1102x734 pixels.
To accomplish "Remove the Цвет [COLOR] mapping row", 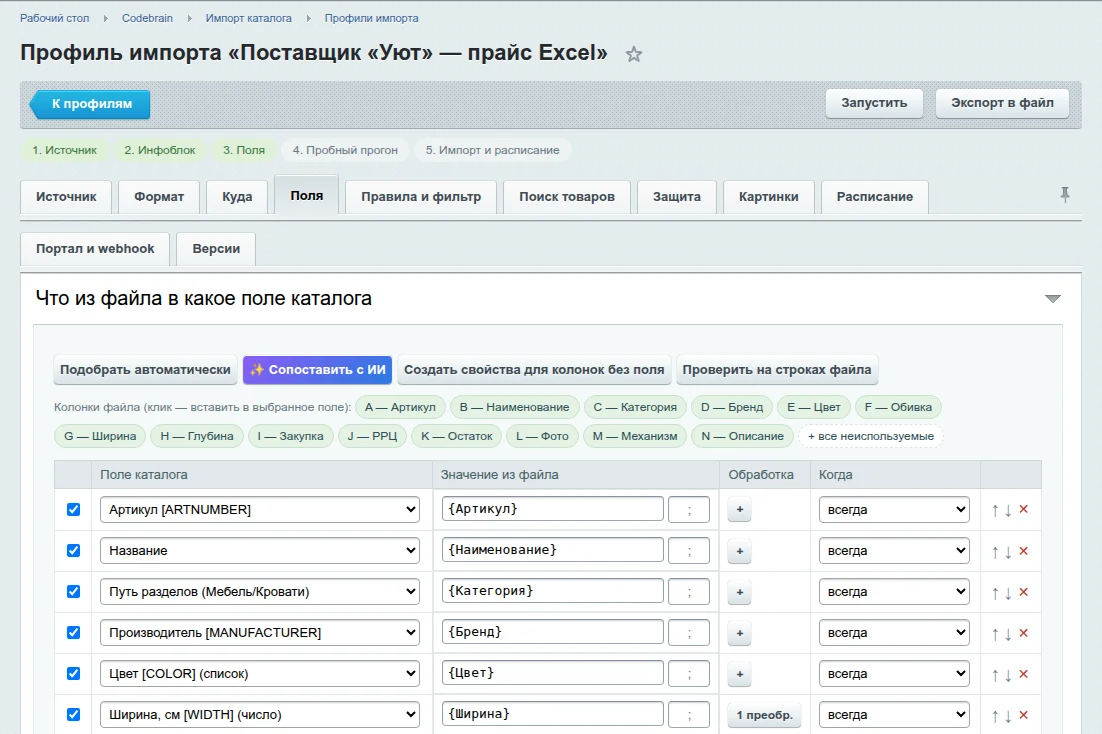I will click(1023, 674).
